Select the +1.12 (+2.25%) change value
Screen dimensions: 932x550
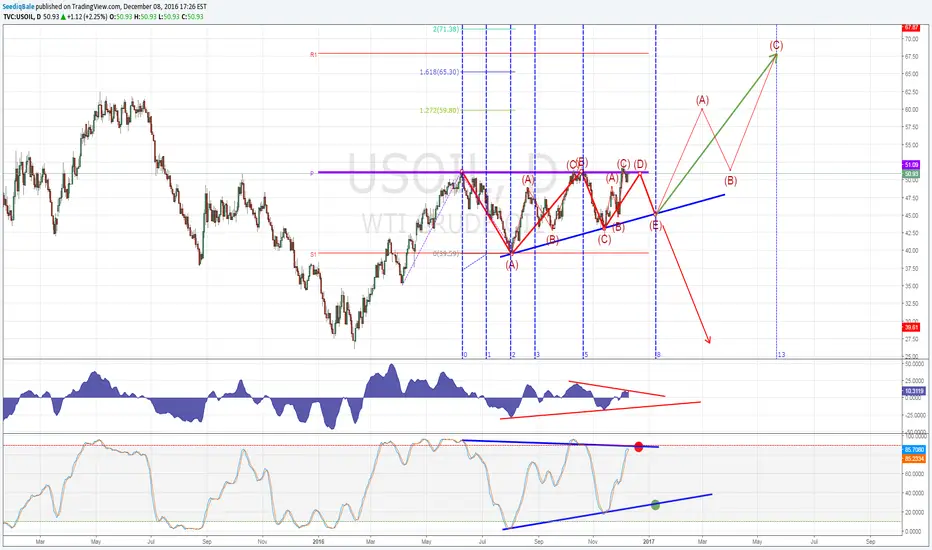pyautogui.click(x=87, y=17)
